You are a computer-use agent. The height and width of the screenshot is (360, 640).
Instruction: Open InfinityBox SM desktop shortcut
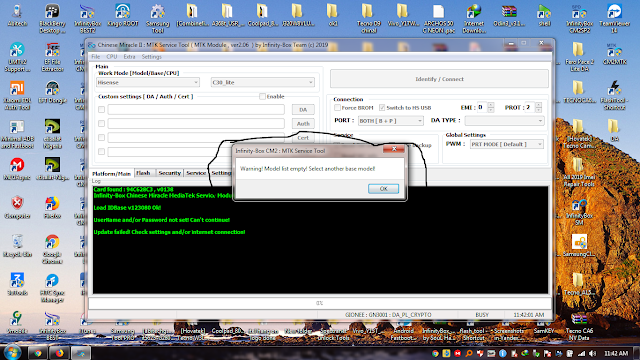click(x=580, y=212)
